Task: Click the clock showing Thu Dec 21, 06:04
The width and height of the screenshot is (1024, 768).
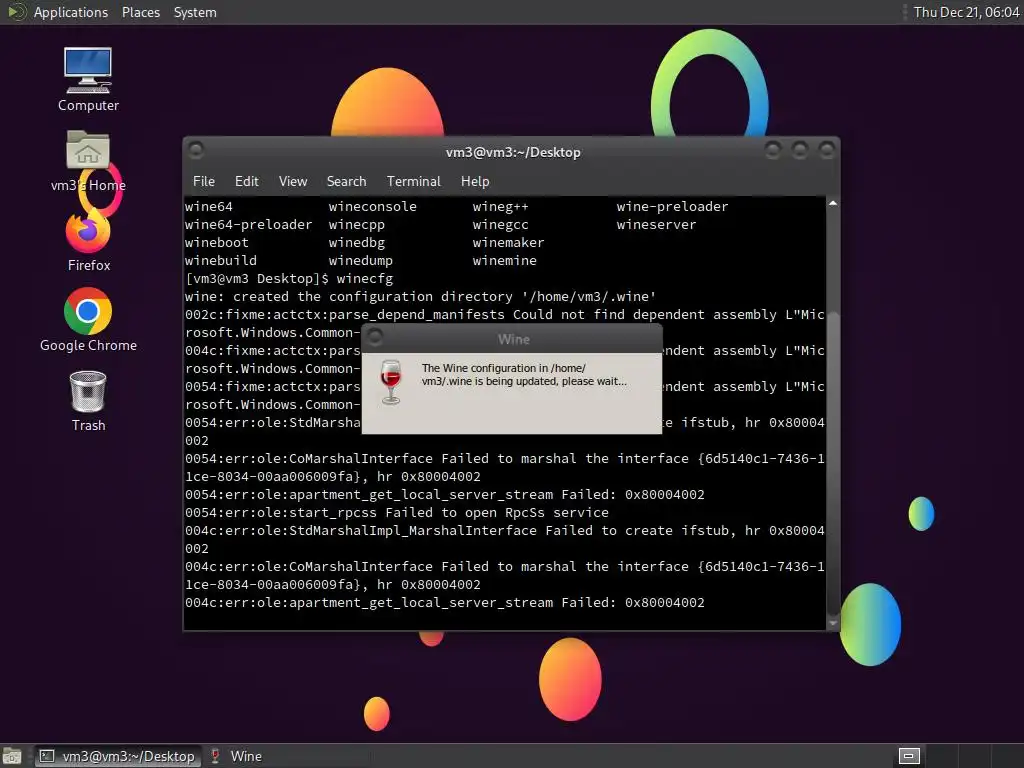Action: pos(966,12)
